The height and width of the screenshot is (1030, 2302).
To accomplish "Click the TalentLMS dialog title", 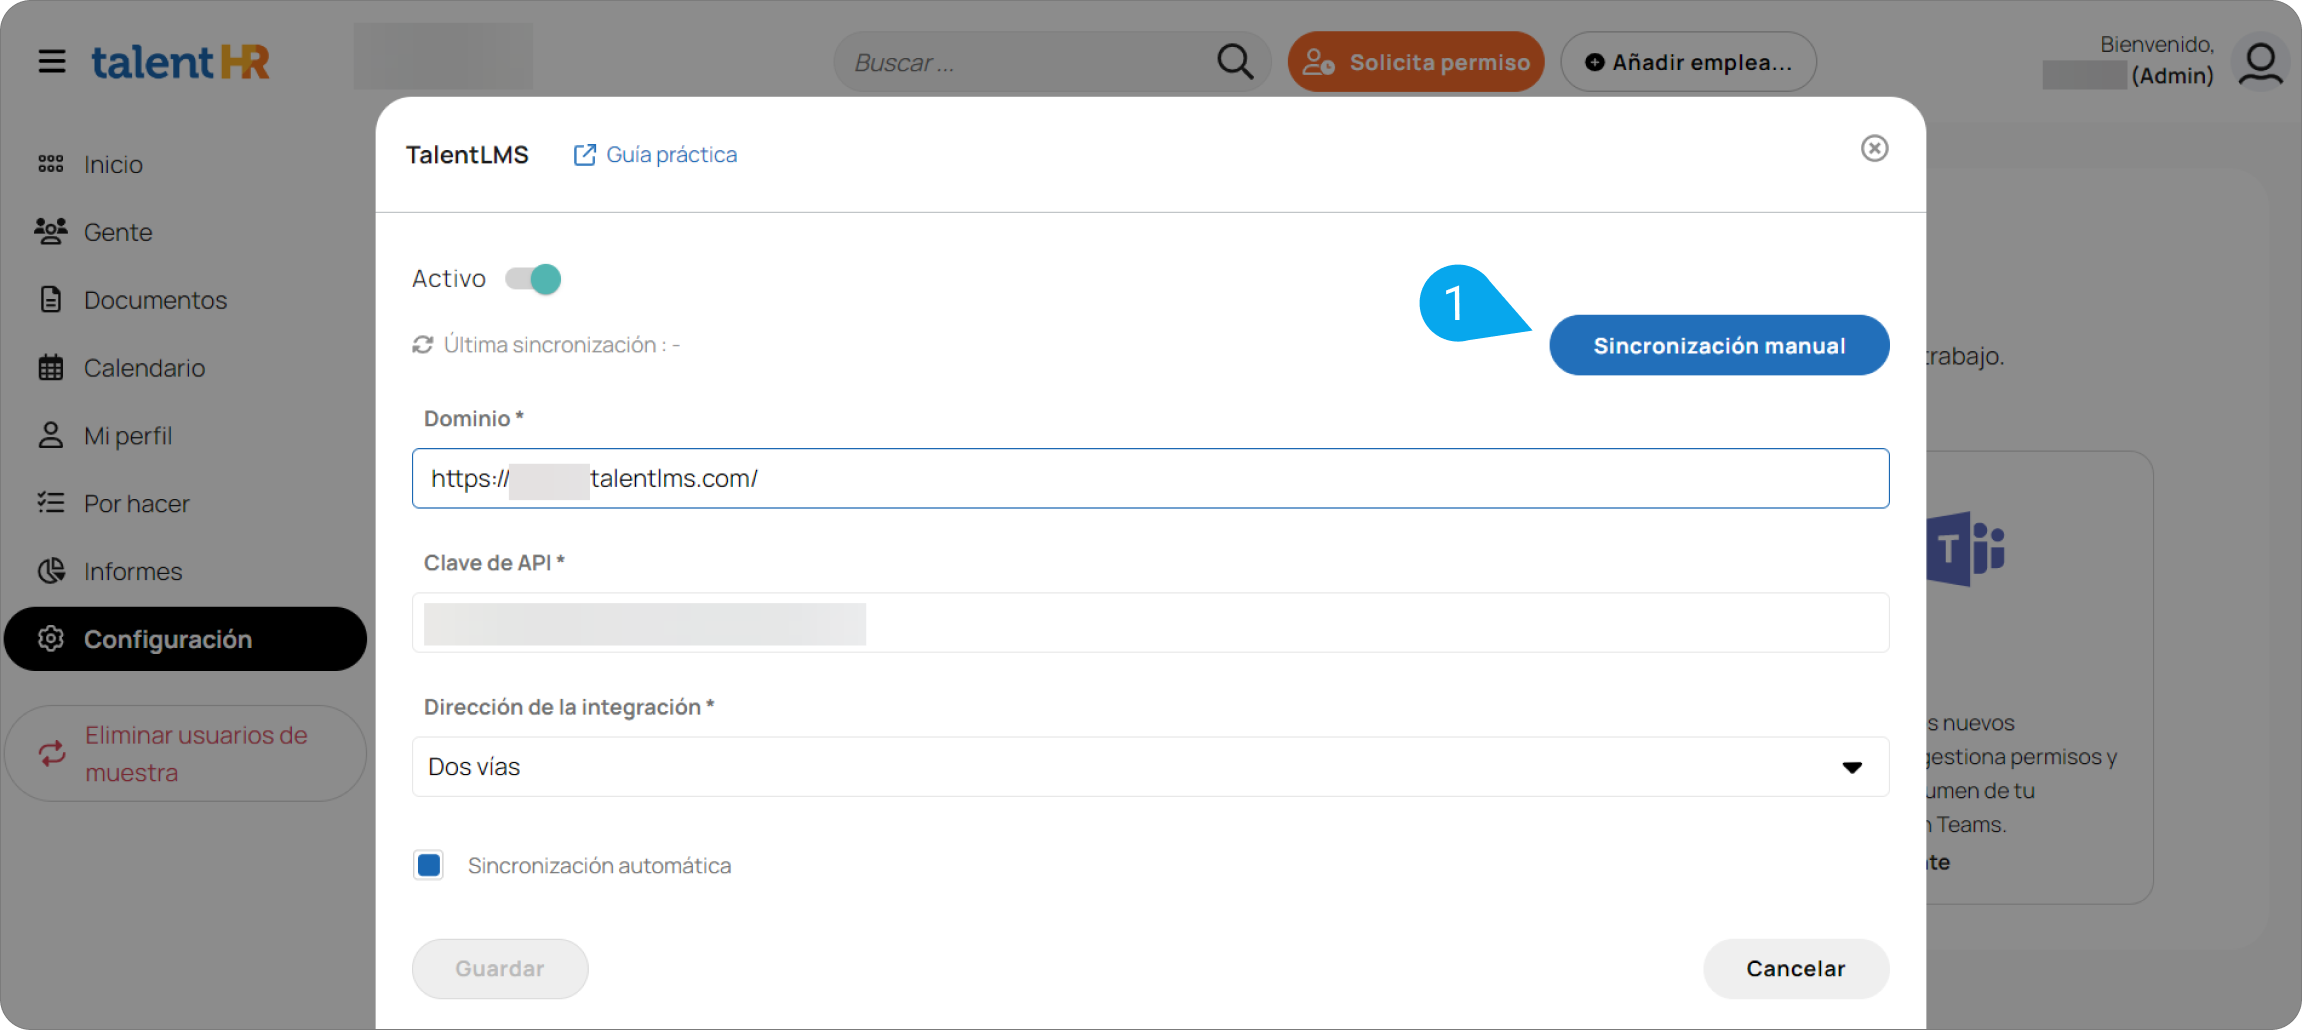I will (x=467, y=155).
